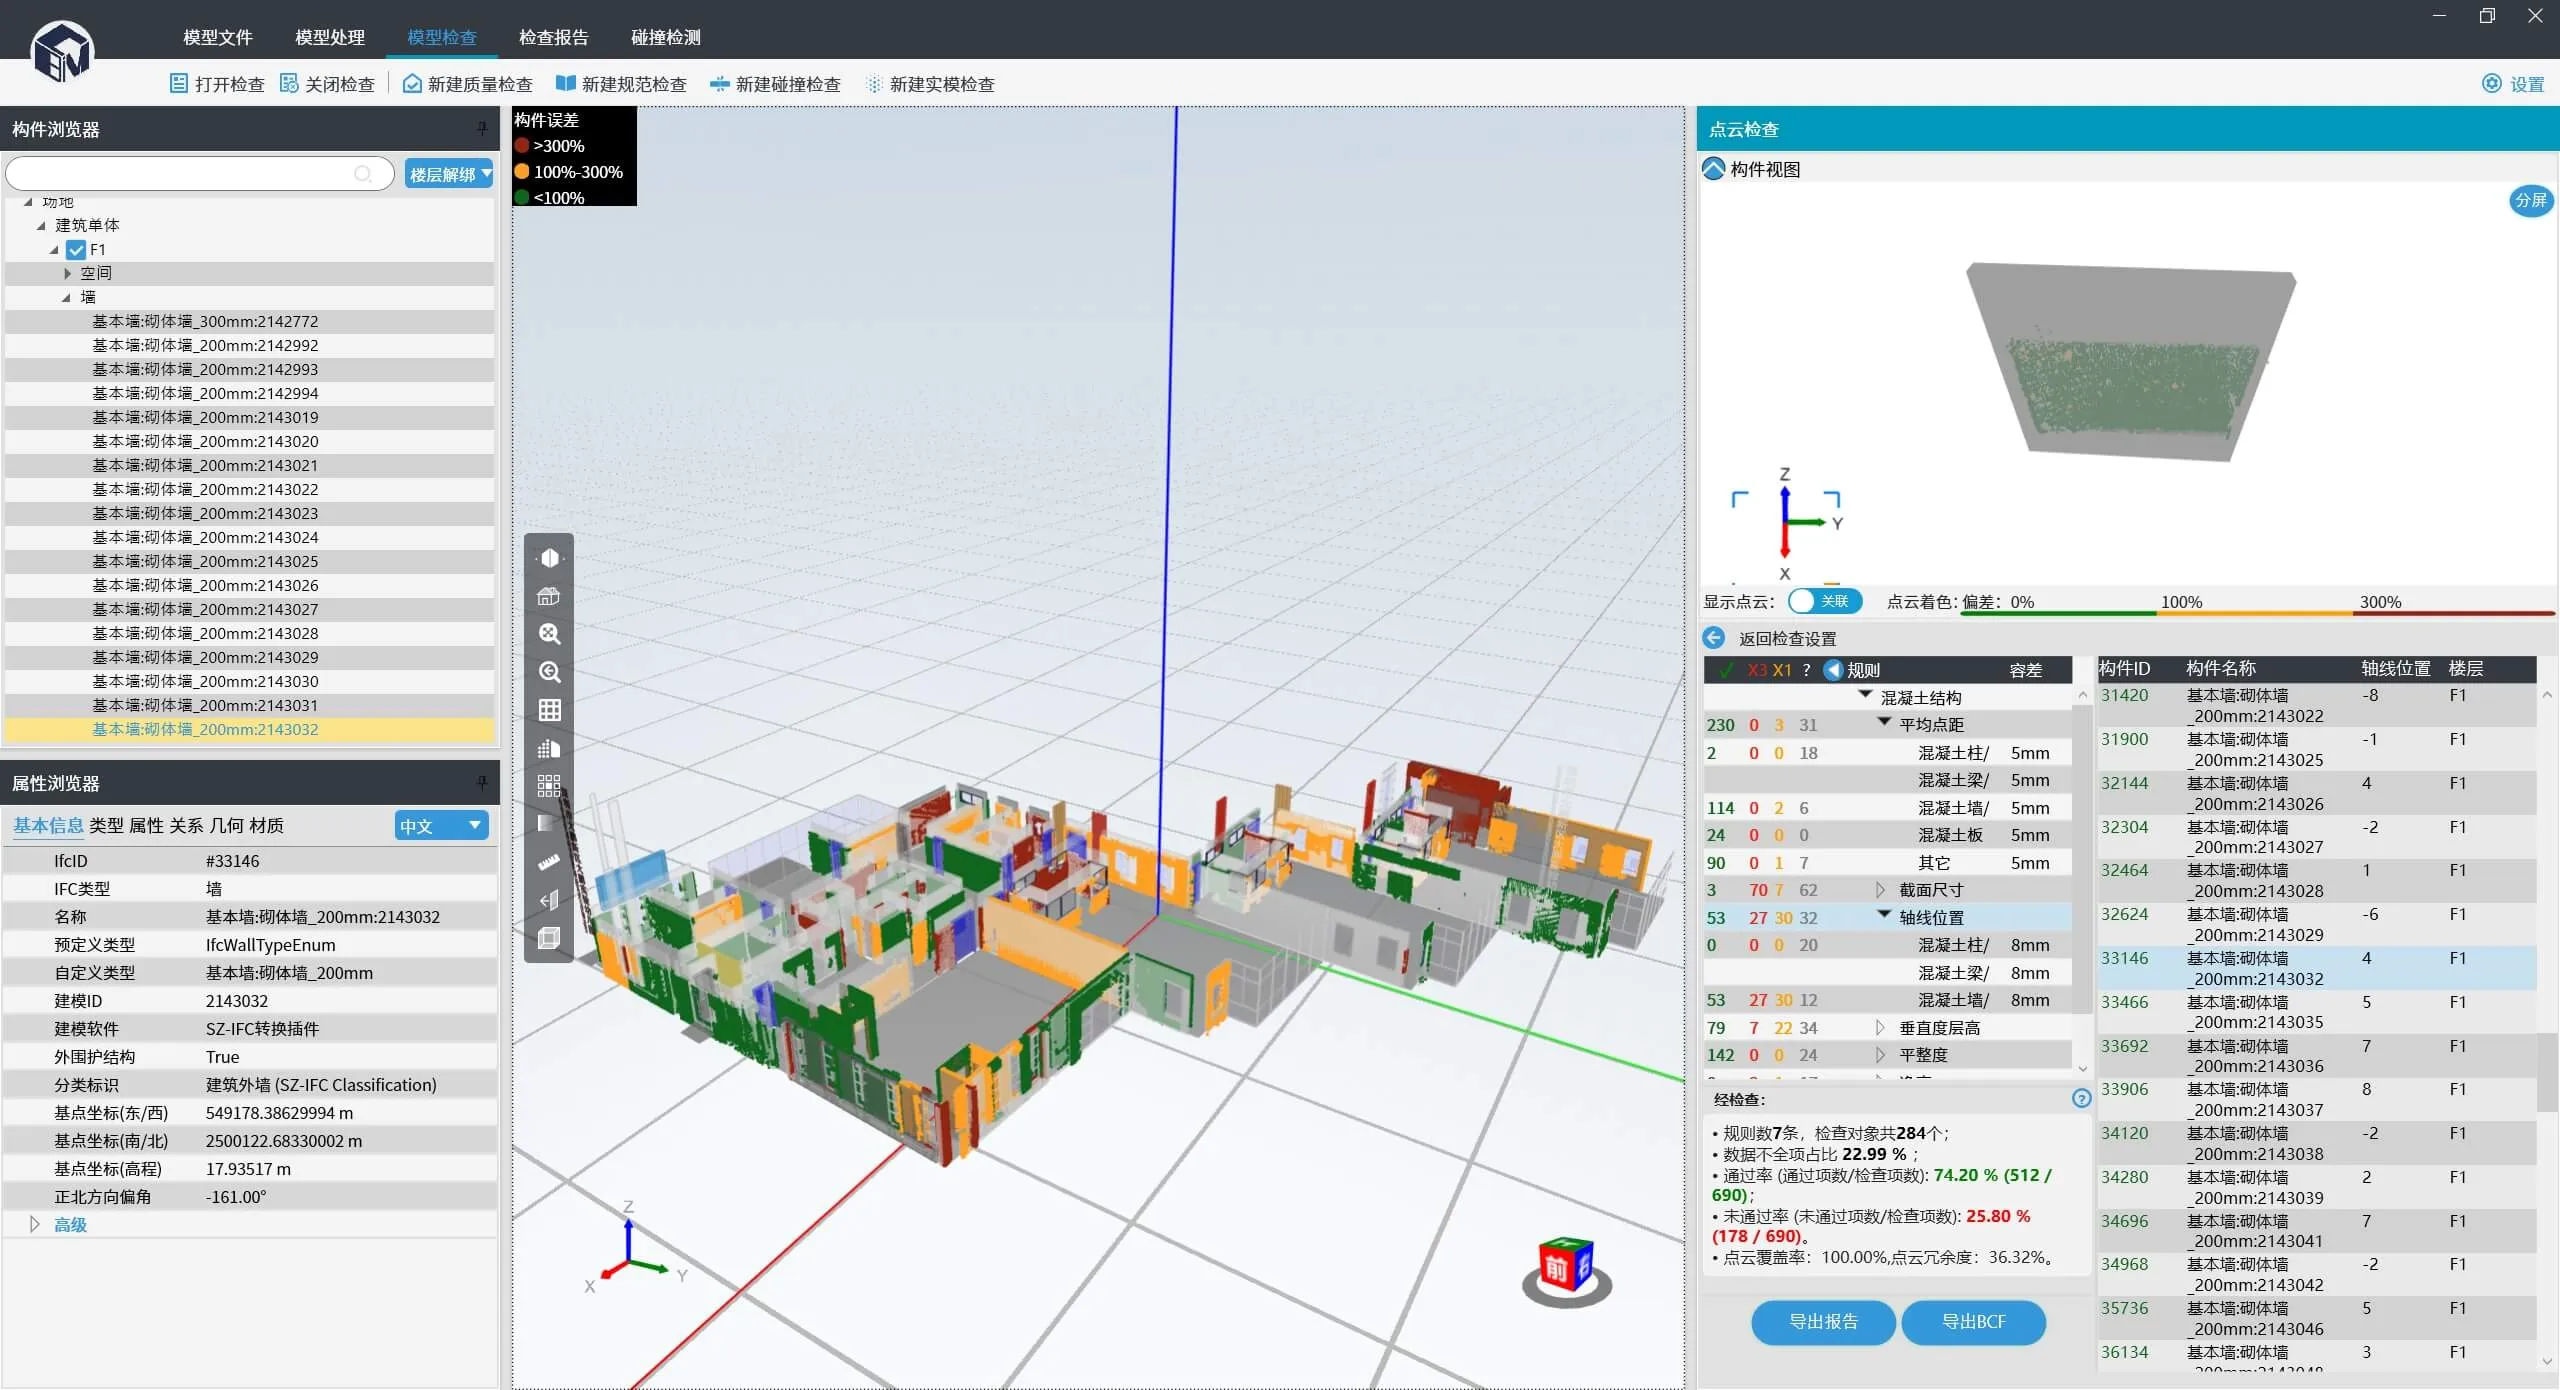Open the 几何 properties tab
The image size is (2560, 1390).
click(226, 826)
